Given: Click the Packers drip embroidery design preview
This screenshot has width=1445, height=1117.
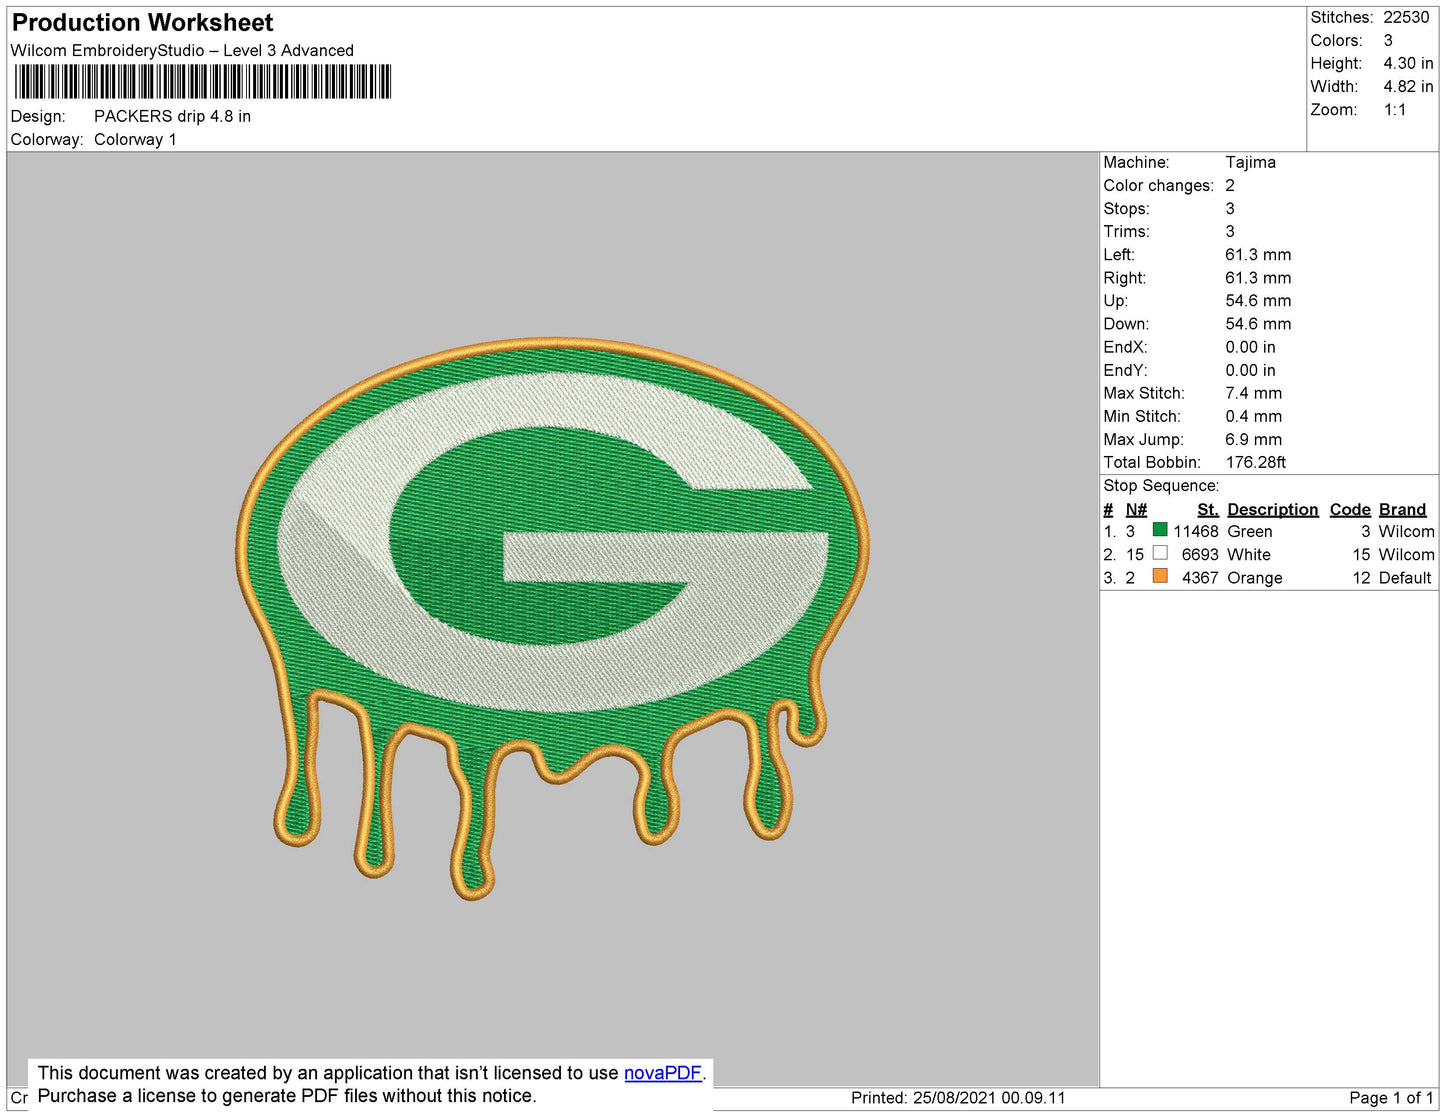Looking at the screenshot, I should pos(552,617).
